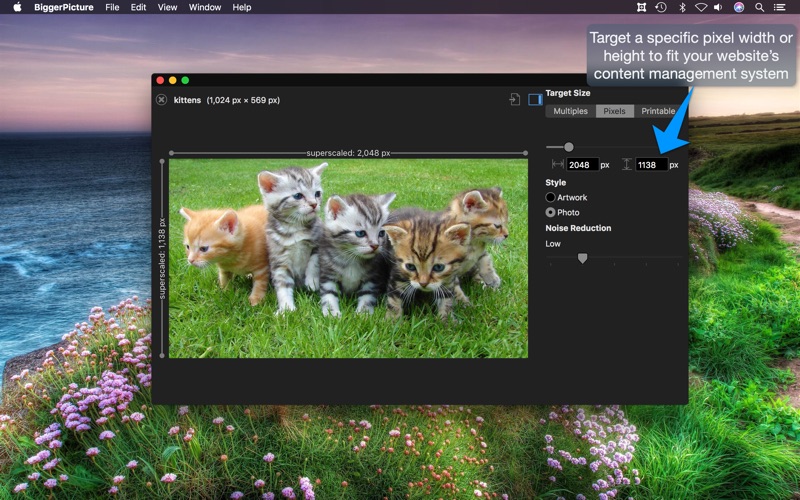Click the Noise Reduction slider handle
This screenshot has height=500, width=800.
coord(582,258)
